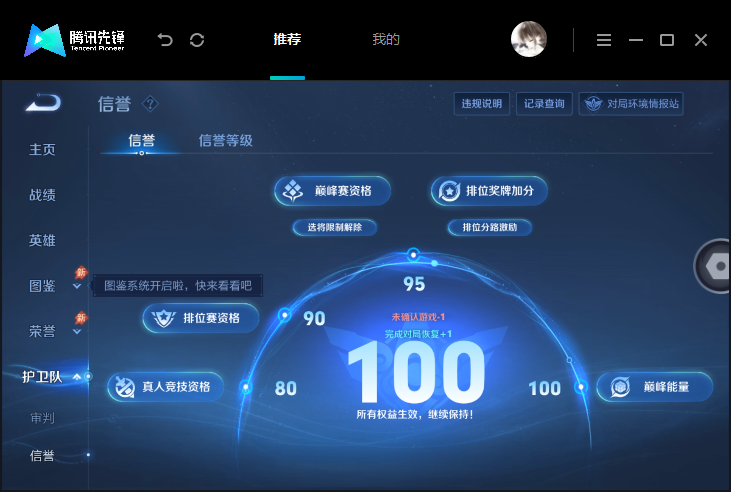
Task: Click the 选将限制解除 pill
Action: 335,228
